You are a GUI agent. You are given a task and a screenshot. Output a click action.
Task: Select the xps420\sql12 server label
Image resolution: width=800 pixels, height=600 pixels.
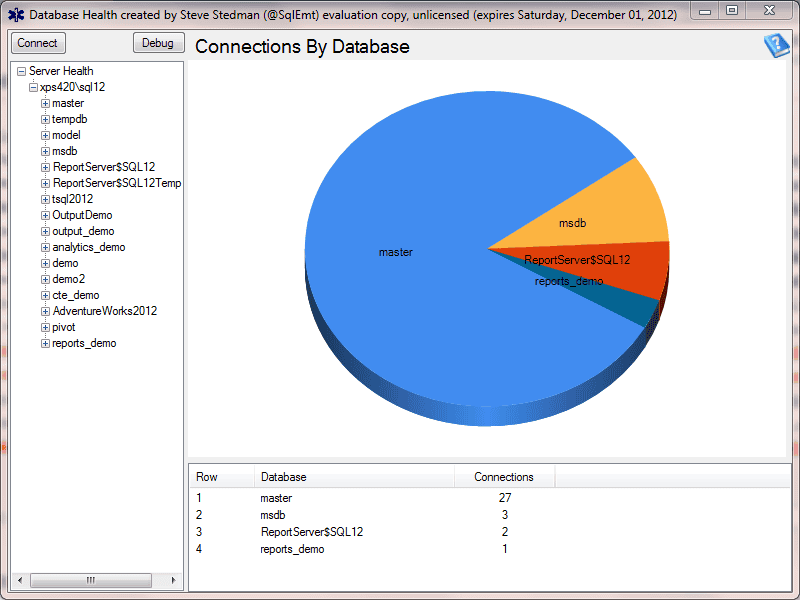72,87
